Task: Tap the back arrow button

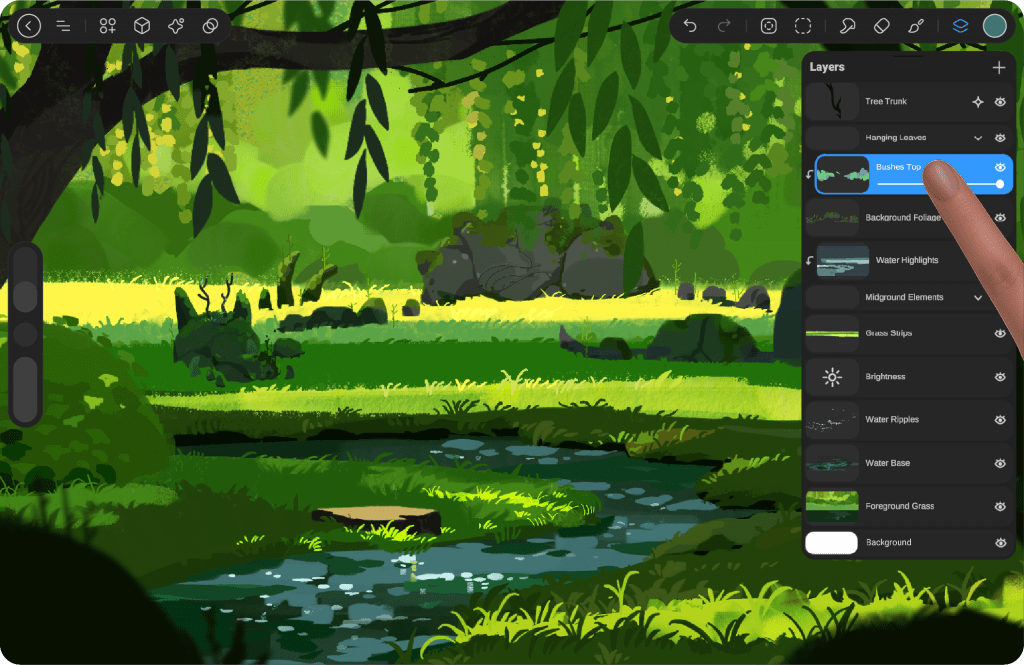Action: click(x=29, y=27)
